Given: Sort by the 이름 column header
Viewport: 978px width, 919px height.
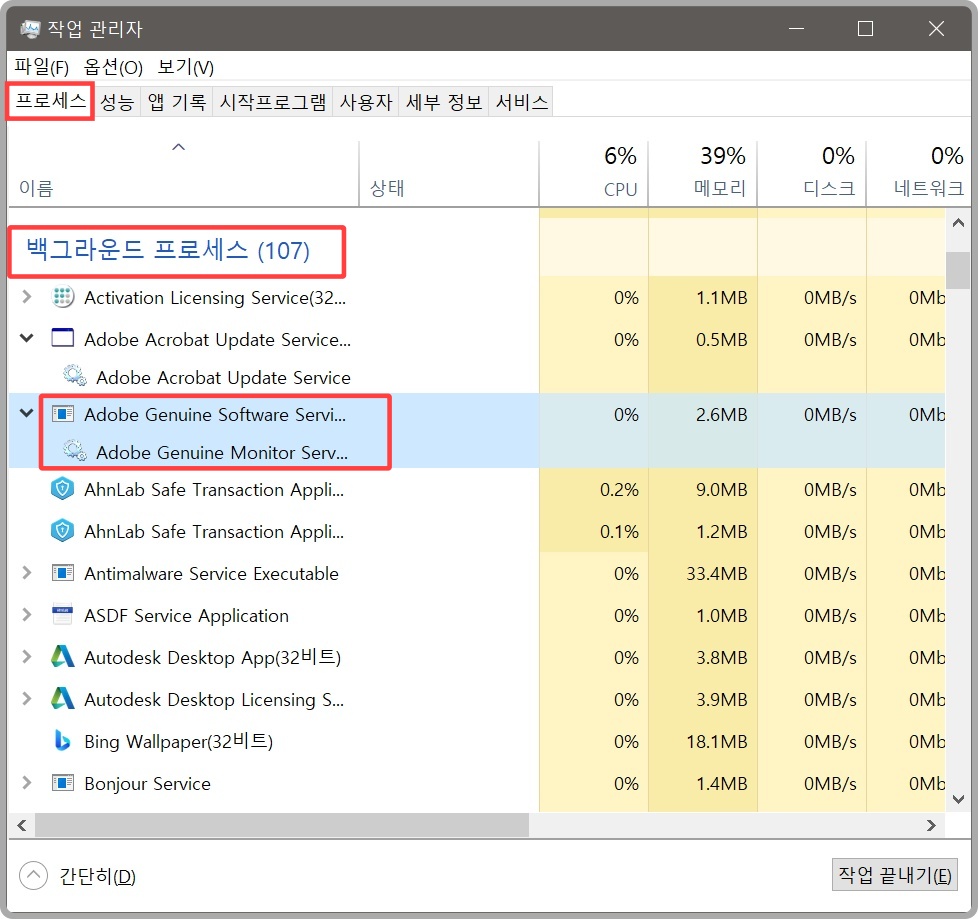Looking at the screenshot, I should point(183,173).
